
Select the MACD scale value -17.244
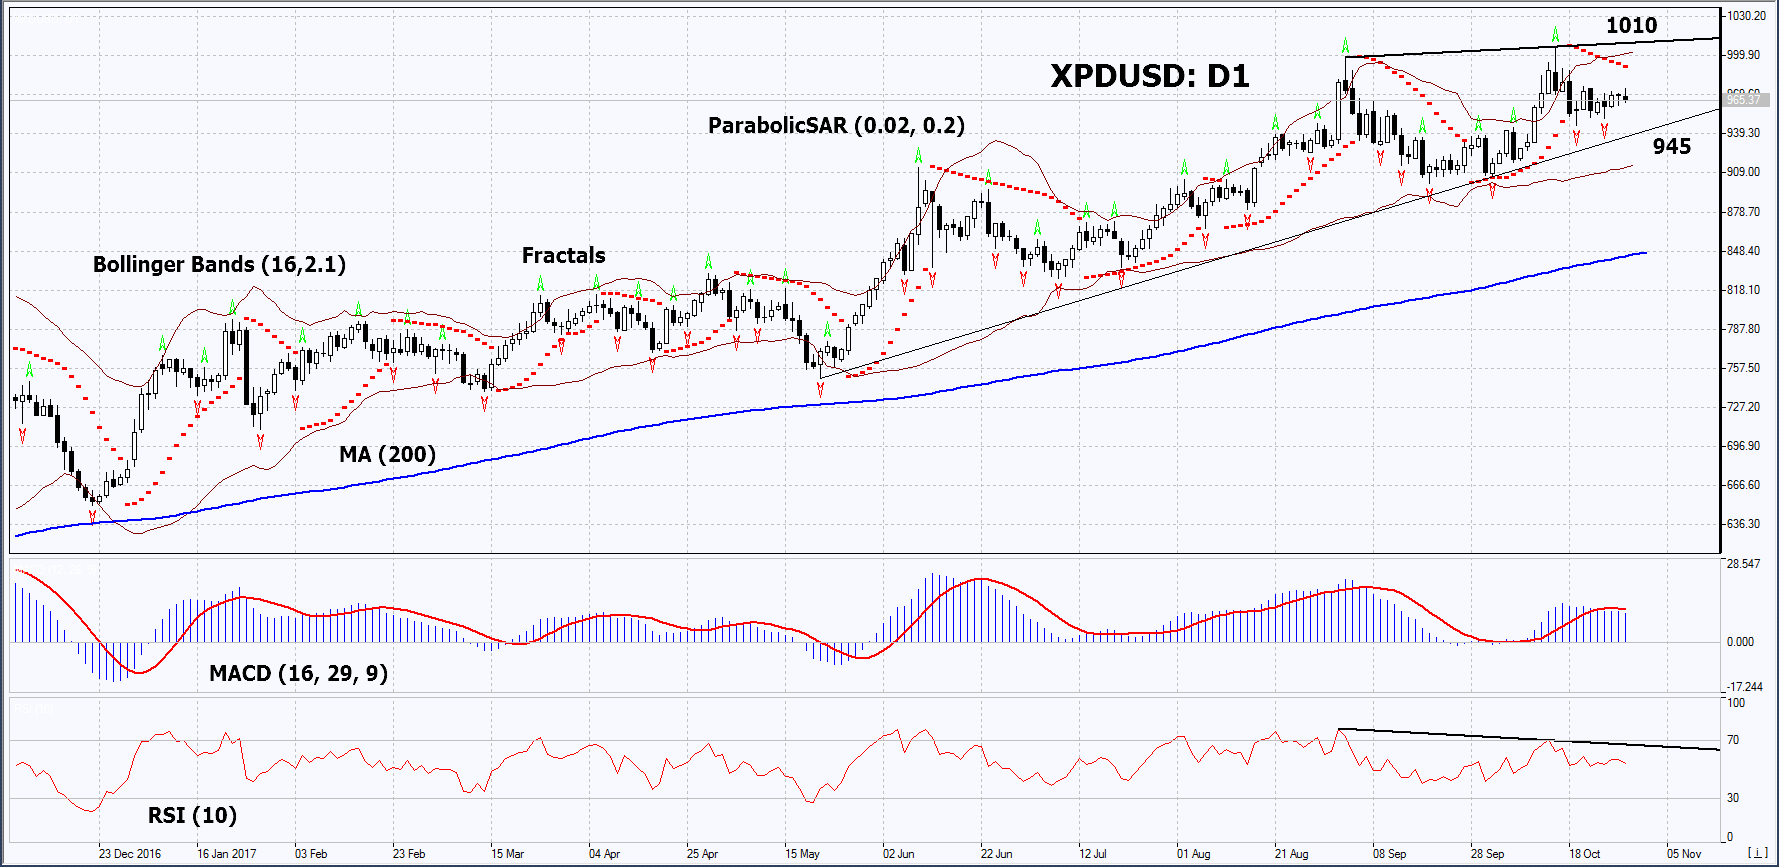(1744, 687)
